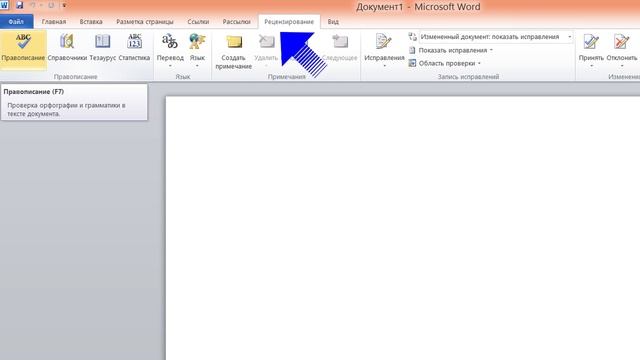Click the Word application icon in the title bar
The height and width of the screenshot is (360, 640).
(4, 6)
